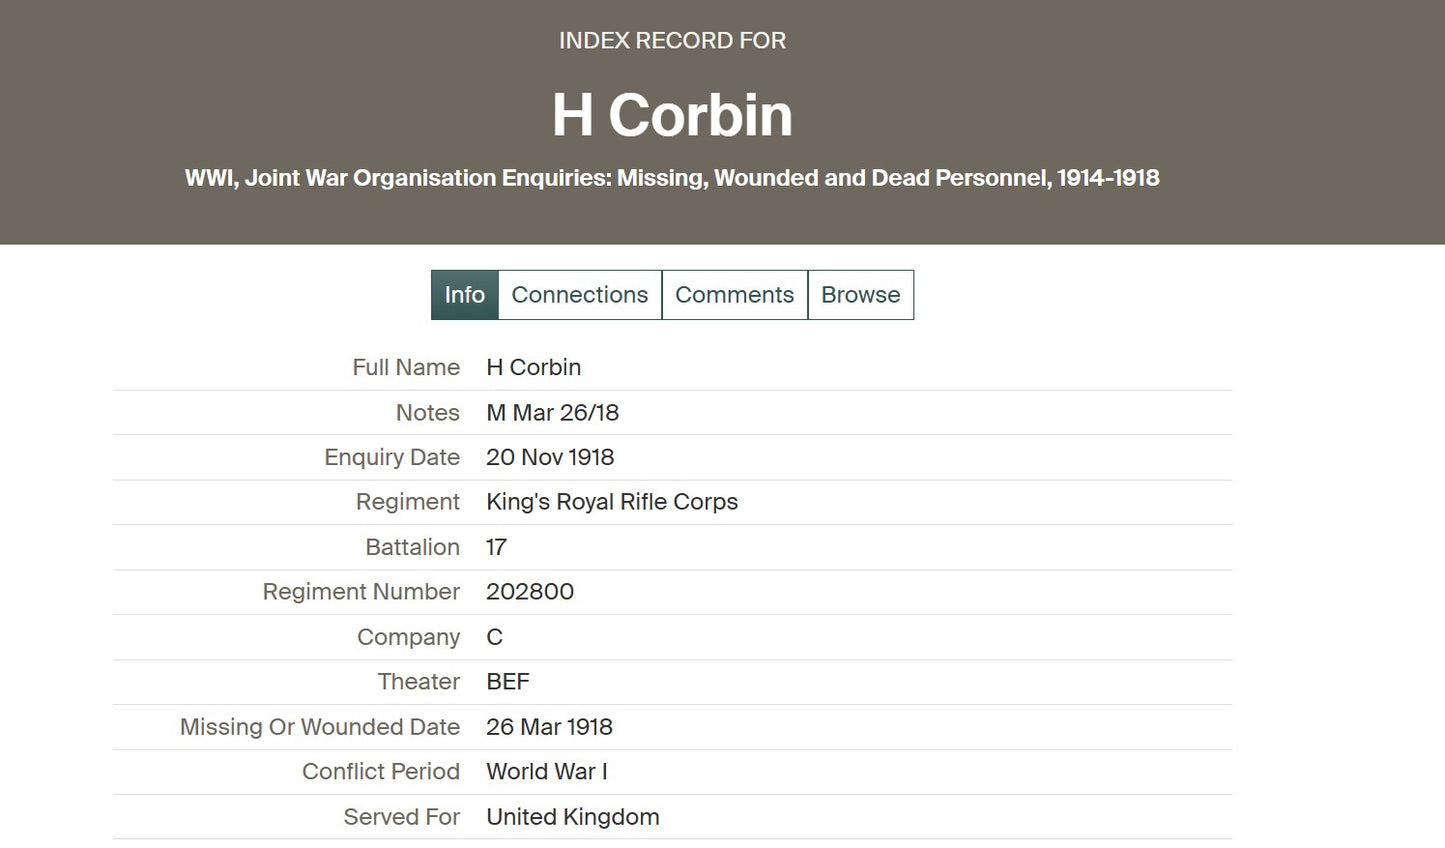Viewport: 1445px width, 848px height.
Task: Click the H Corbin page heading
Action: point(672,115)
